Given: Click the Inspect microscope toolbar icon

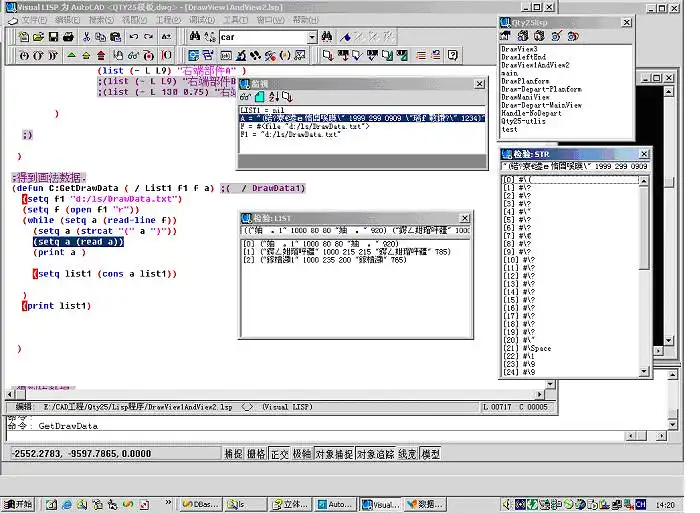Looking at the screenshot, I should click(x=241, y=55).
